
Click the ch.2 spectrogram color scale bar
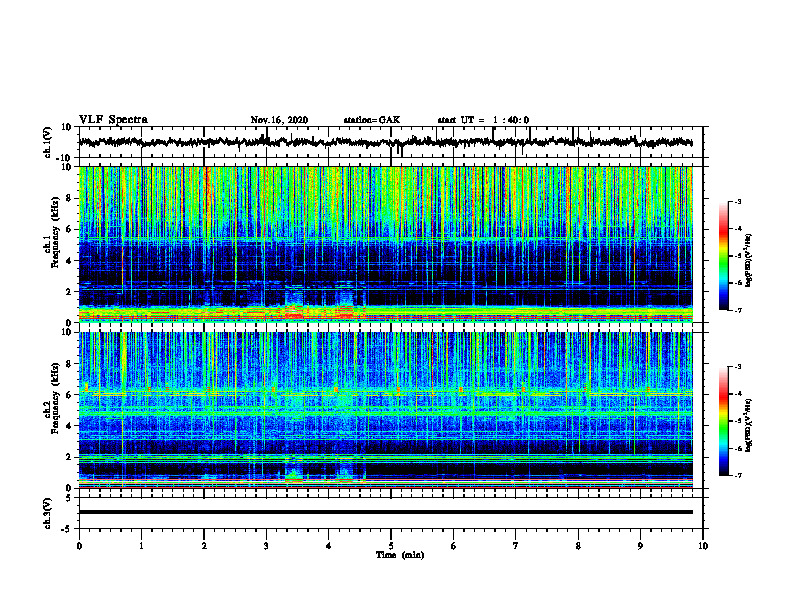click(723, 421)
